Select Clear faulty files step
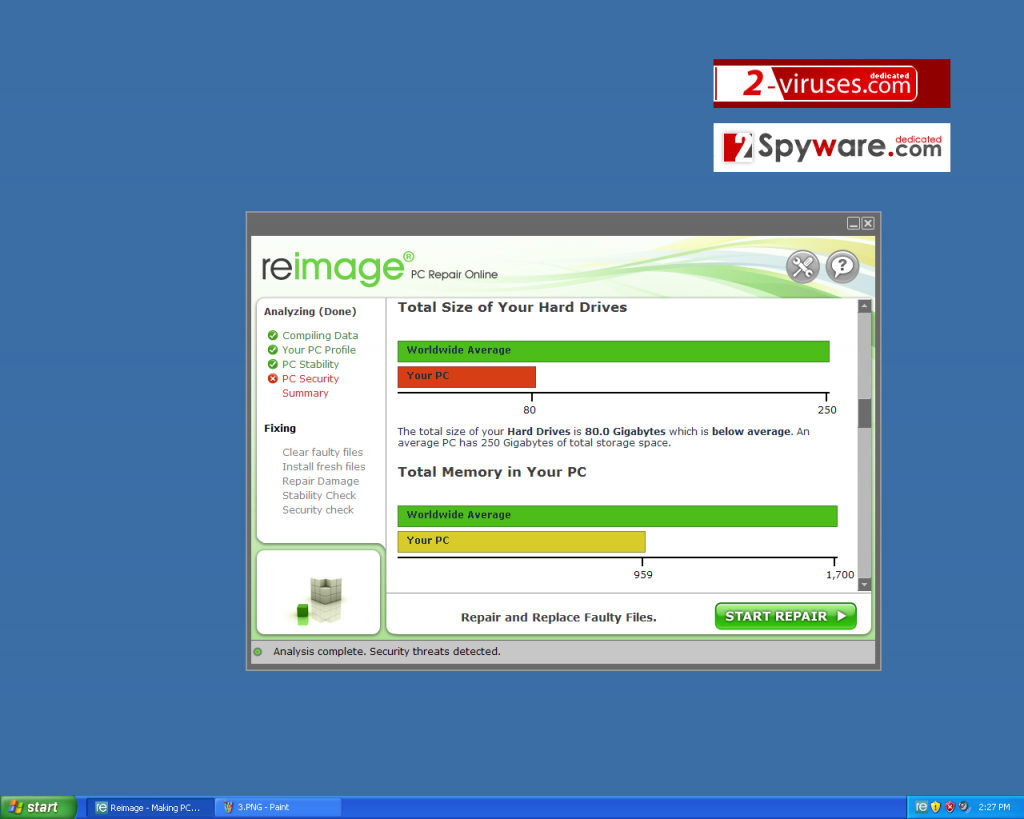Screen dimensions: 1024x819 [323, 452]
